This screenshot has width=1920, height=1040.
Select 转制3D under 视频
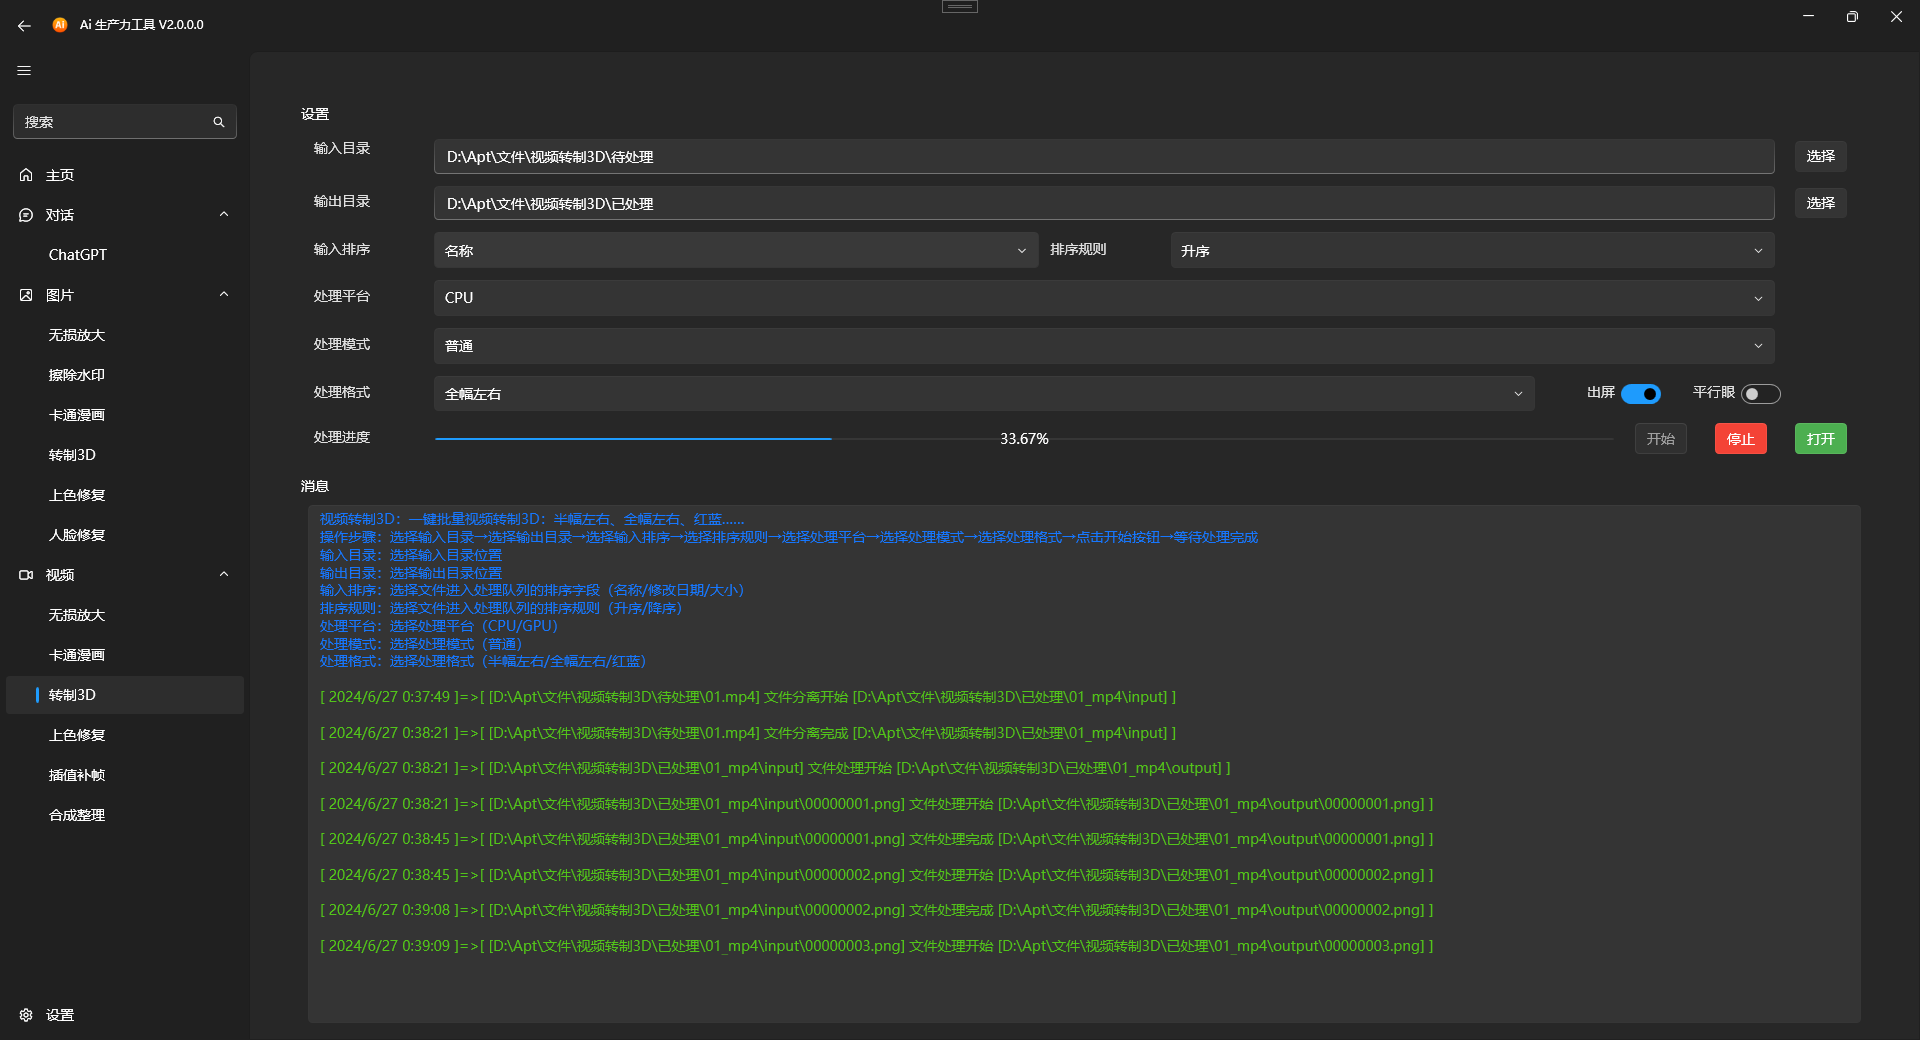125,695
